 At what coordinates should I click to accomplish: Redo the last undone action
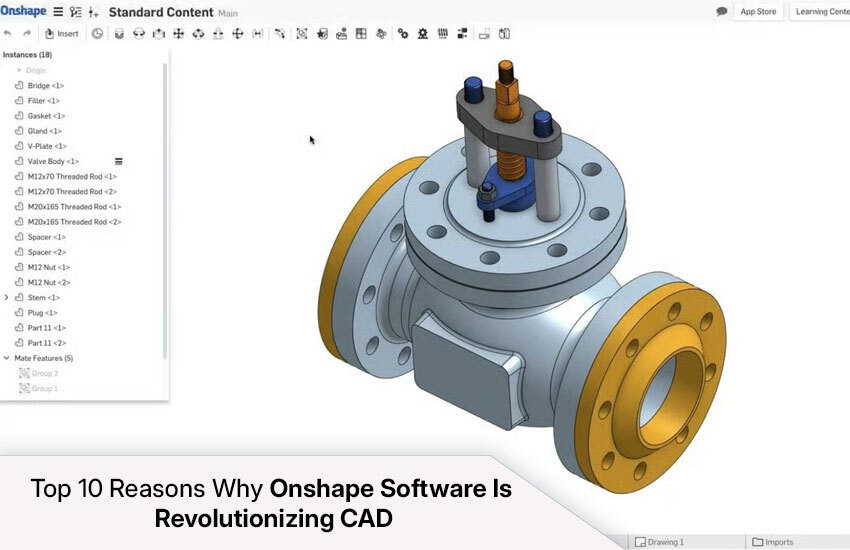tap(27, 34)
